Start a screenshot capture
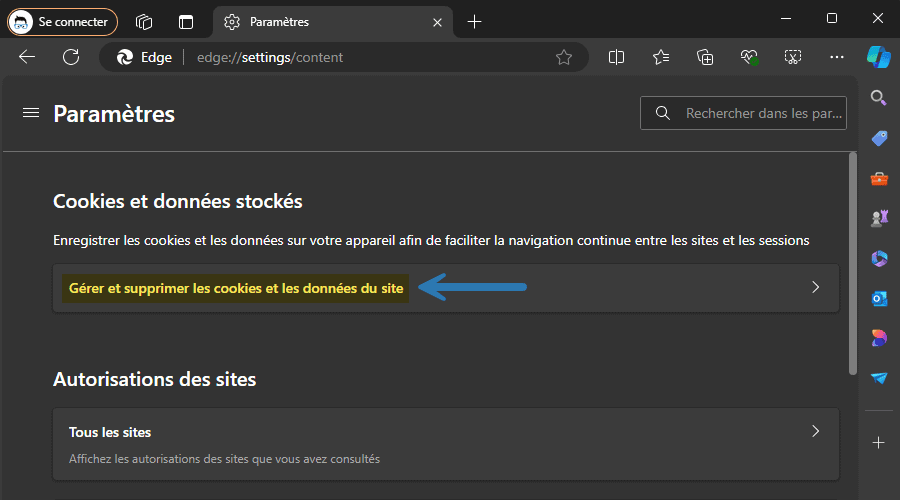Image resolution: width=900 pixels, height=500 pixels. (793, 57)
